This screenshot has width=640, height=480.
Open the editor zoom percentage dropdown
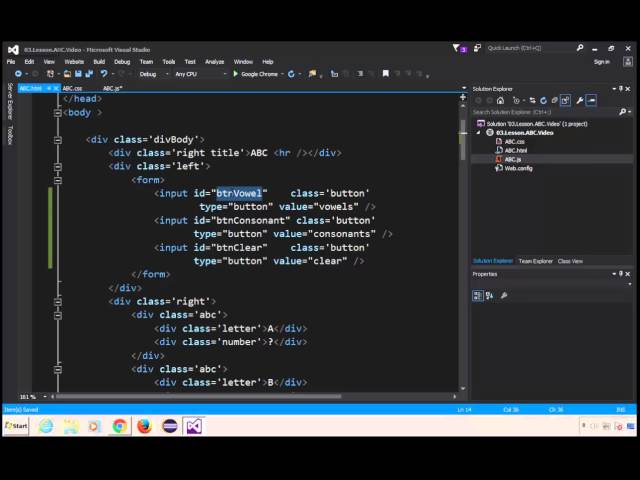point(45,396)
